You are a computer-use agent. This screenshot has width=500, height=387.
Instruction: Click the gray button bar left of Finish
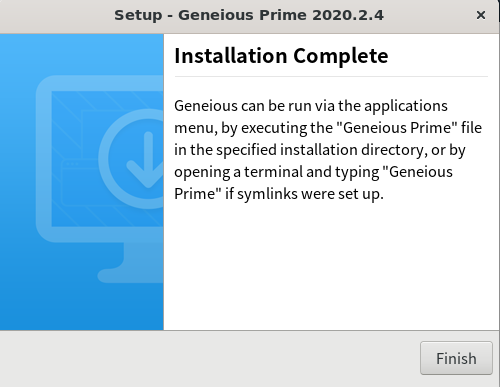(210, 359)
